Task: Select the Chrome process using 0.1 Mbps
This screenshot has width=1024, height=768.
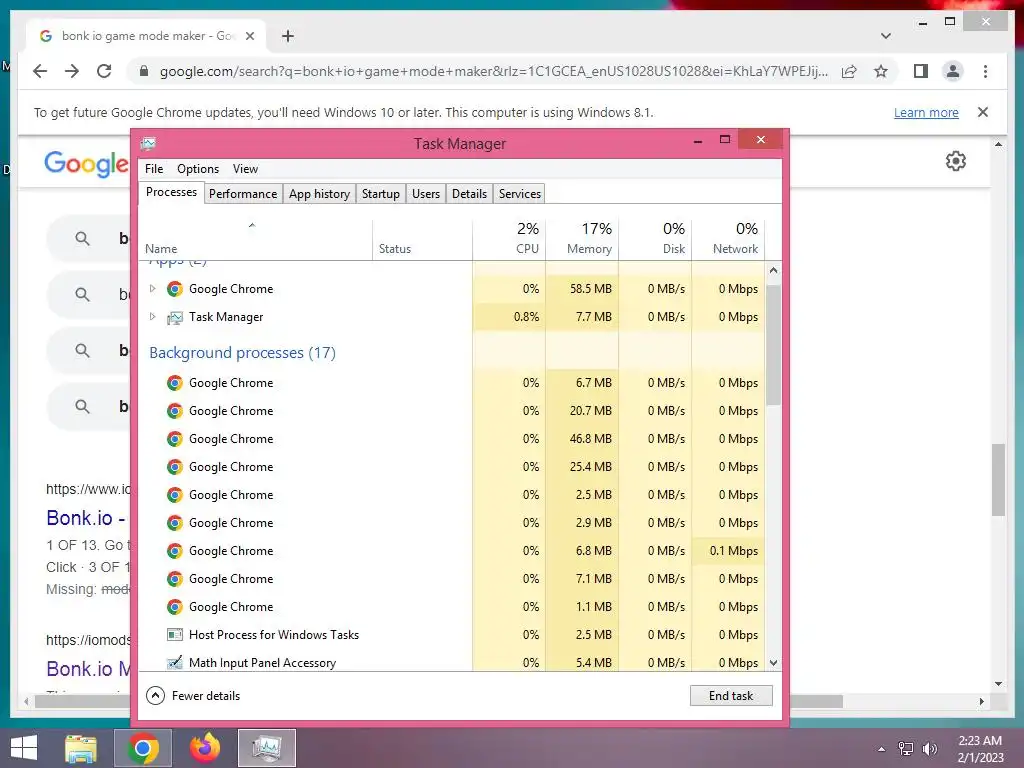Action: coord(451,551)
